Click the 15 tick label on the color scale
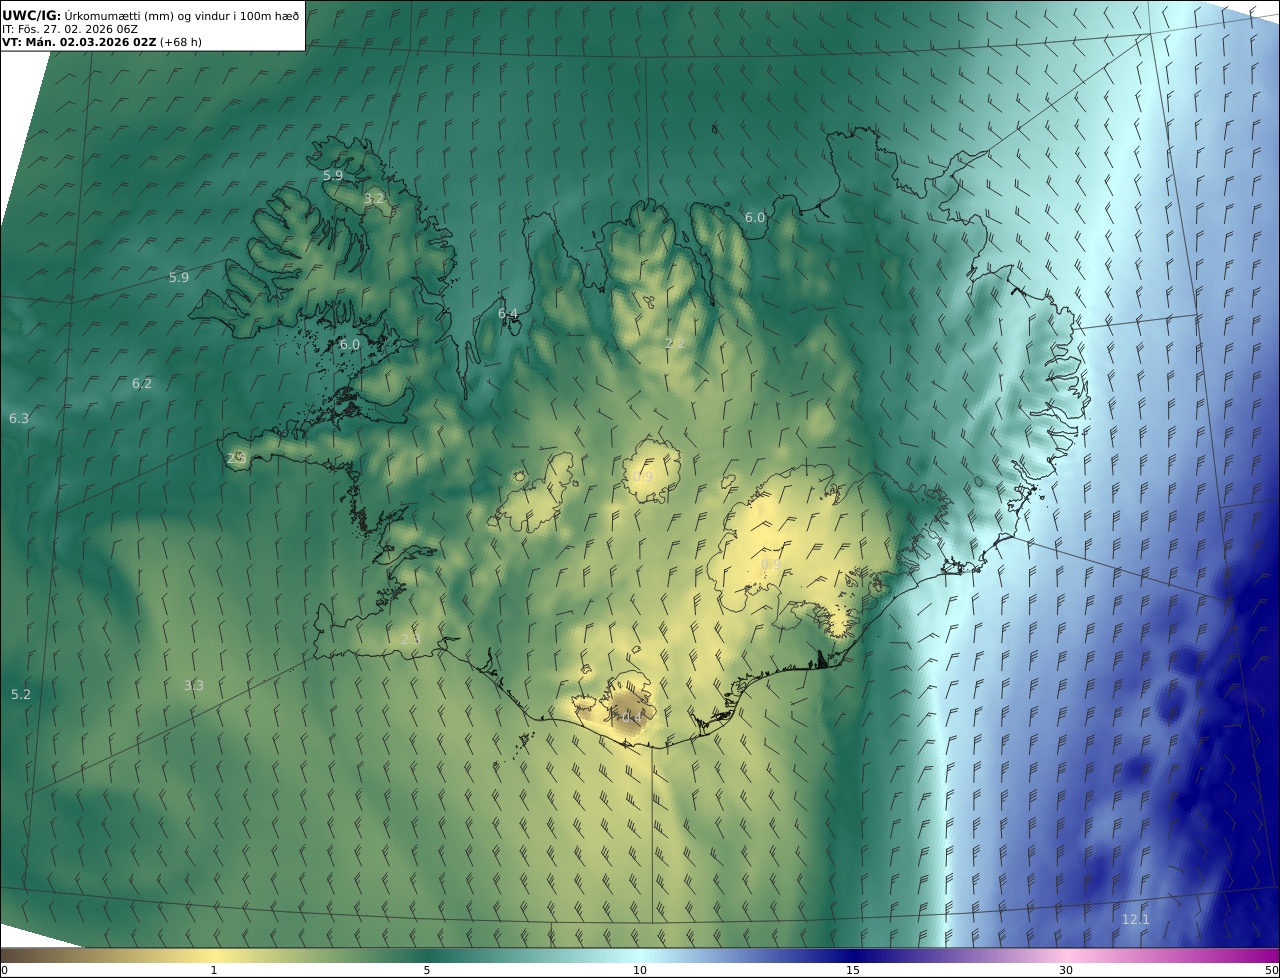Screen dimensions: 1280x978 click(853, 970)
